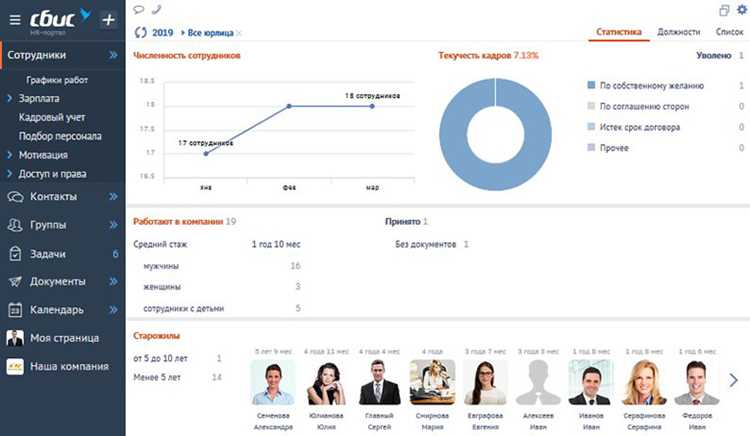Switch to the Список tab
The image size is (750, 436).
pos(729,32)
